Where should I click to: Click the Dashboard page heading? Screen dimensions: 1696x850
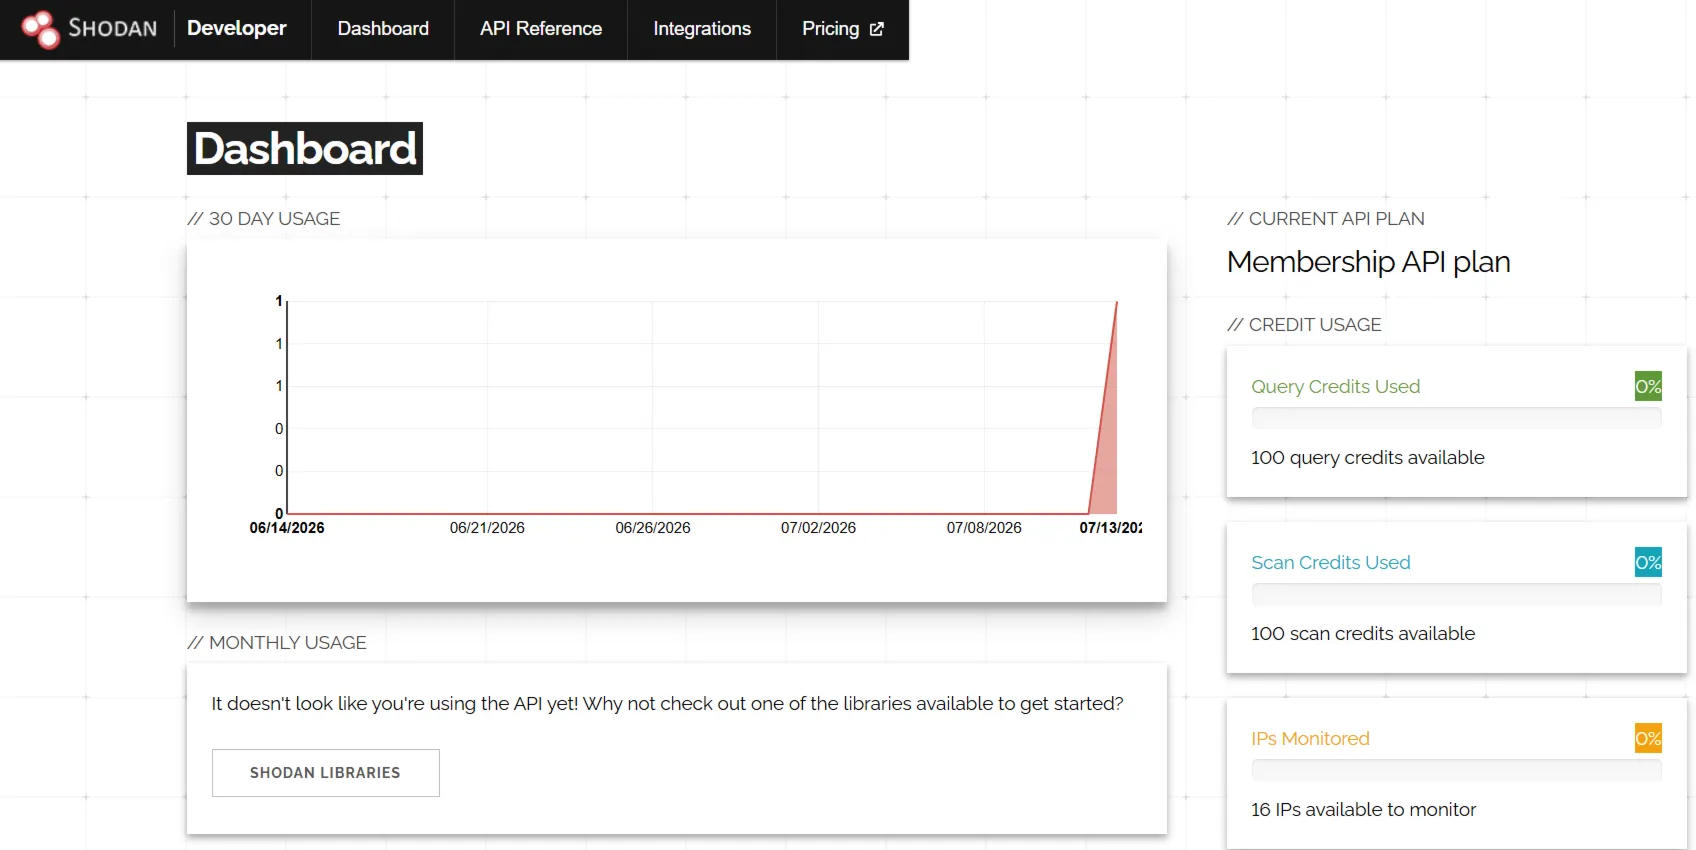tap(305, 149)
